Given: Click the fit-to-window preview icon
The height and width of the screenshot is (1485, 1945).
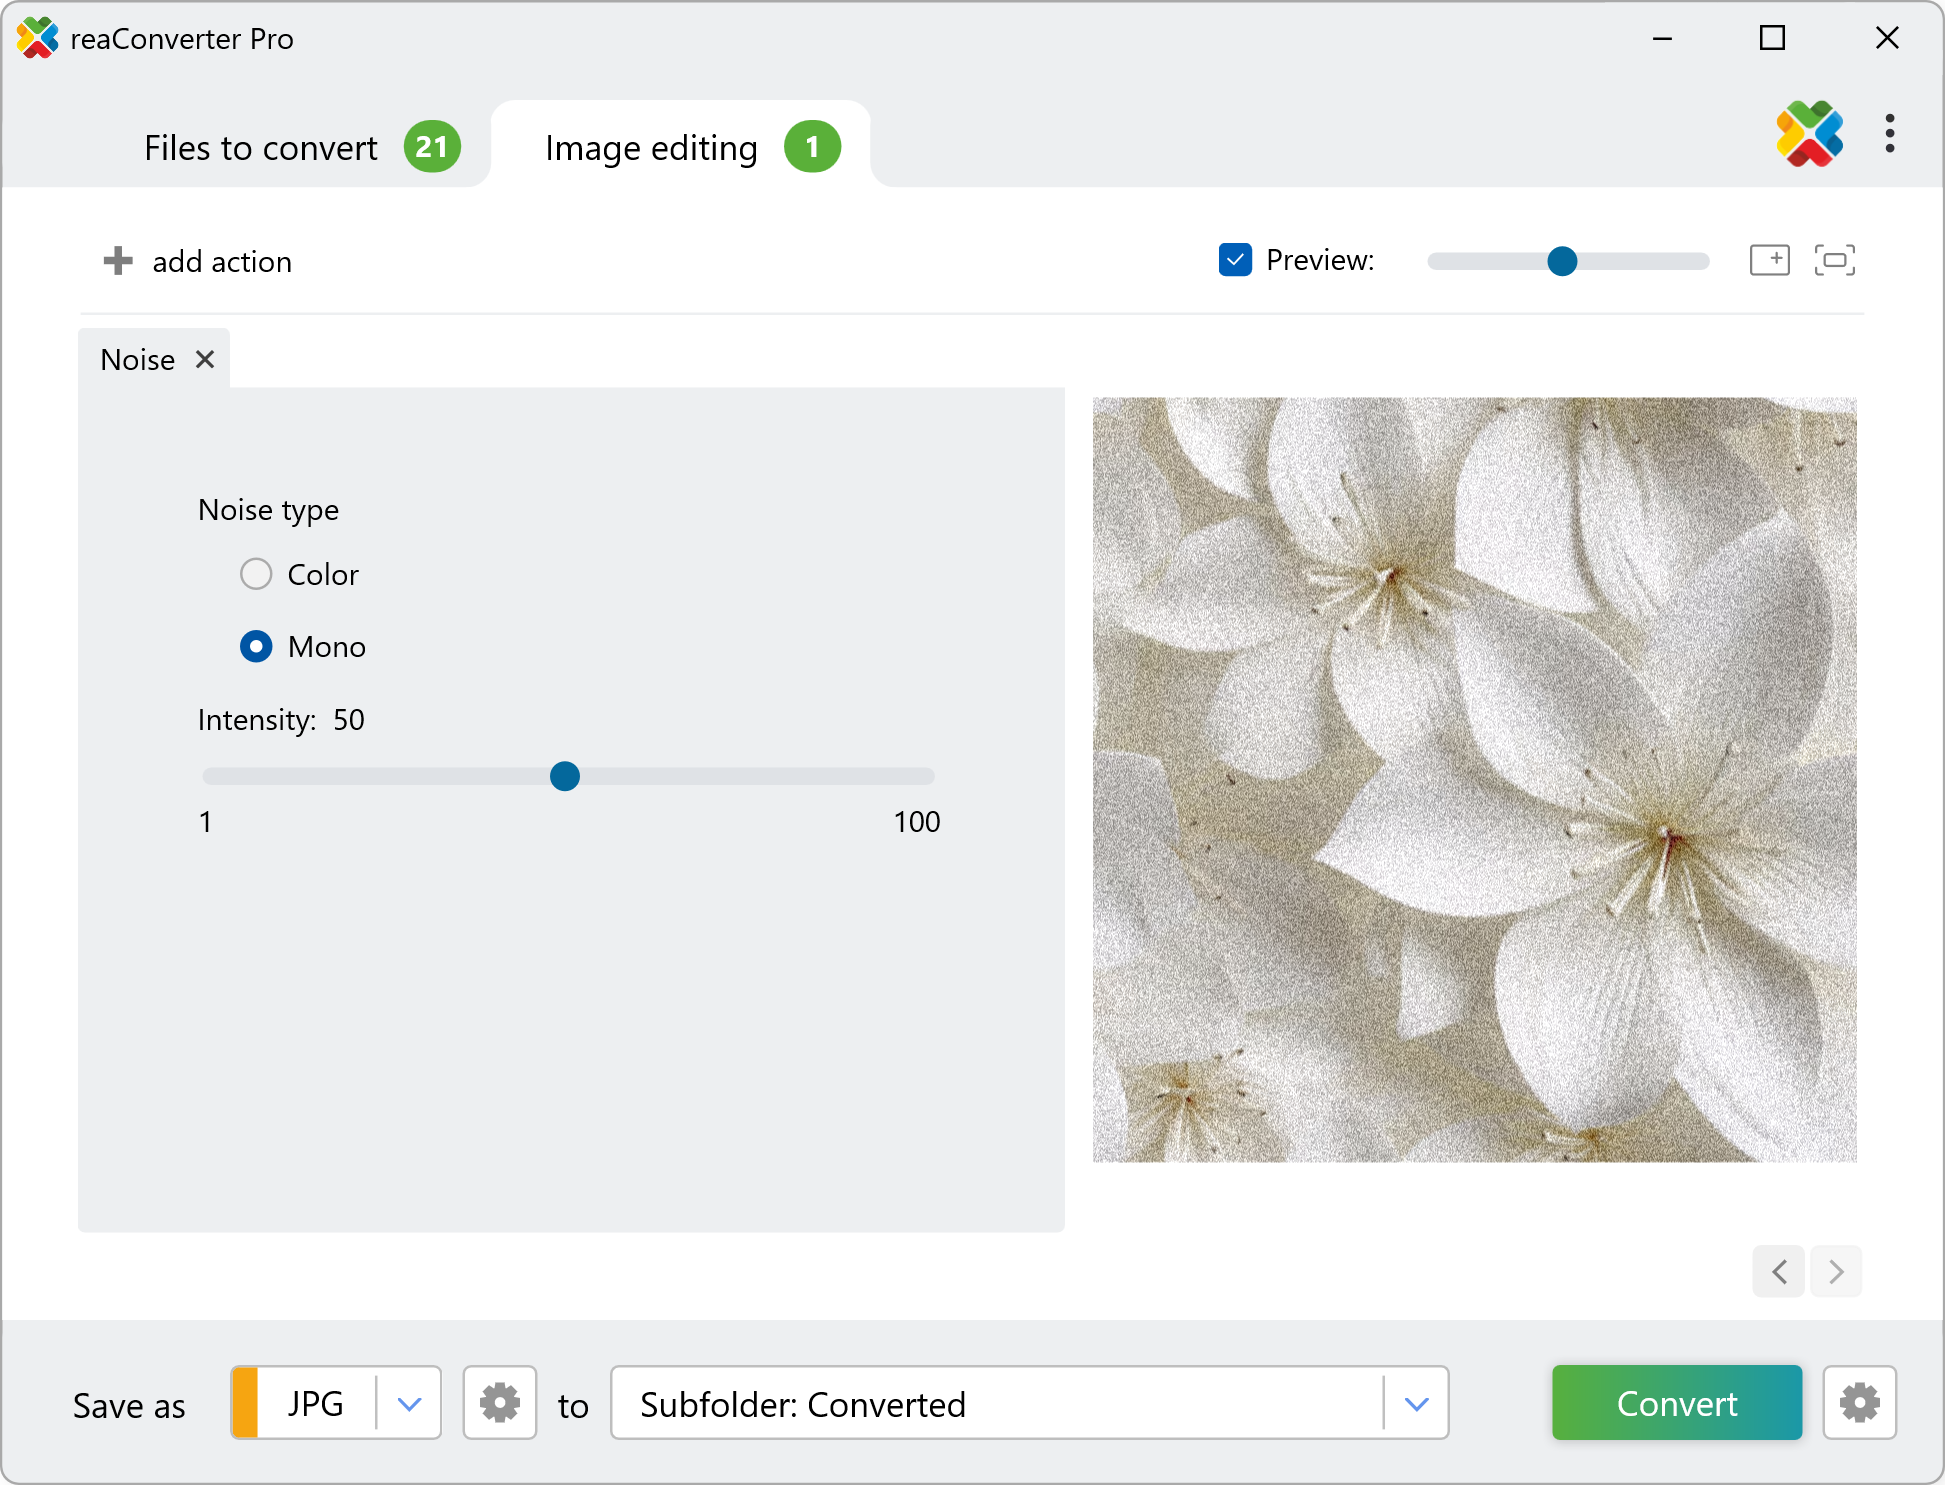Looking at the screenshot, I should pos(1834,260).
